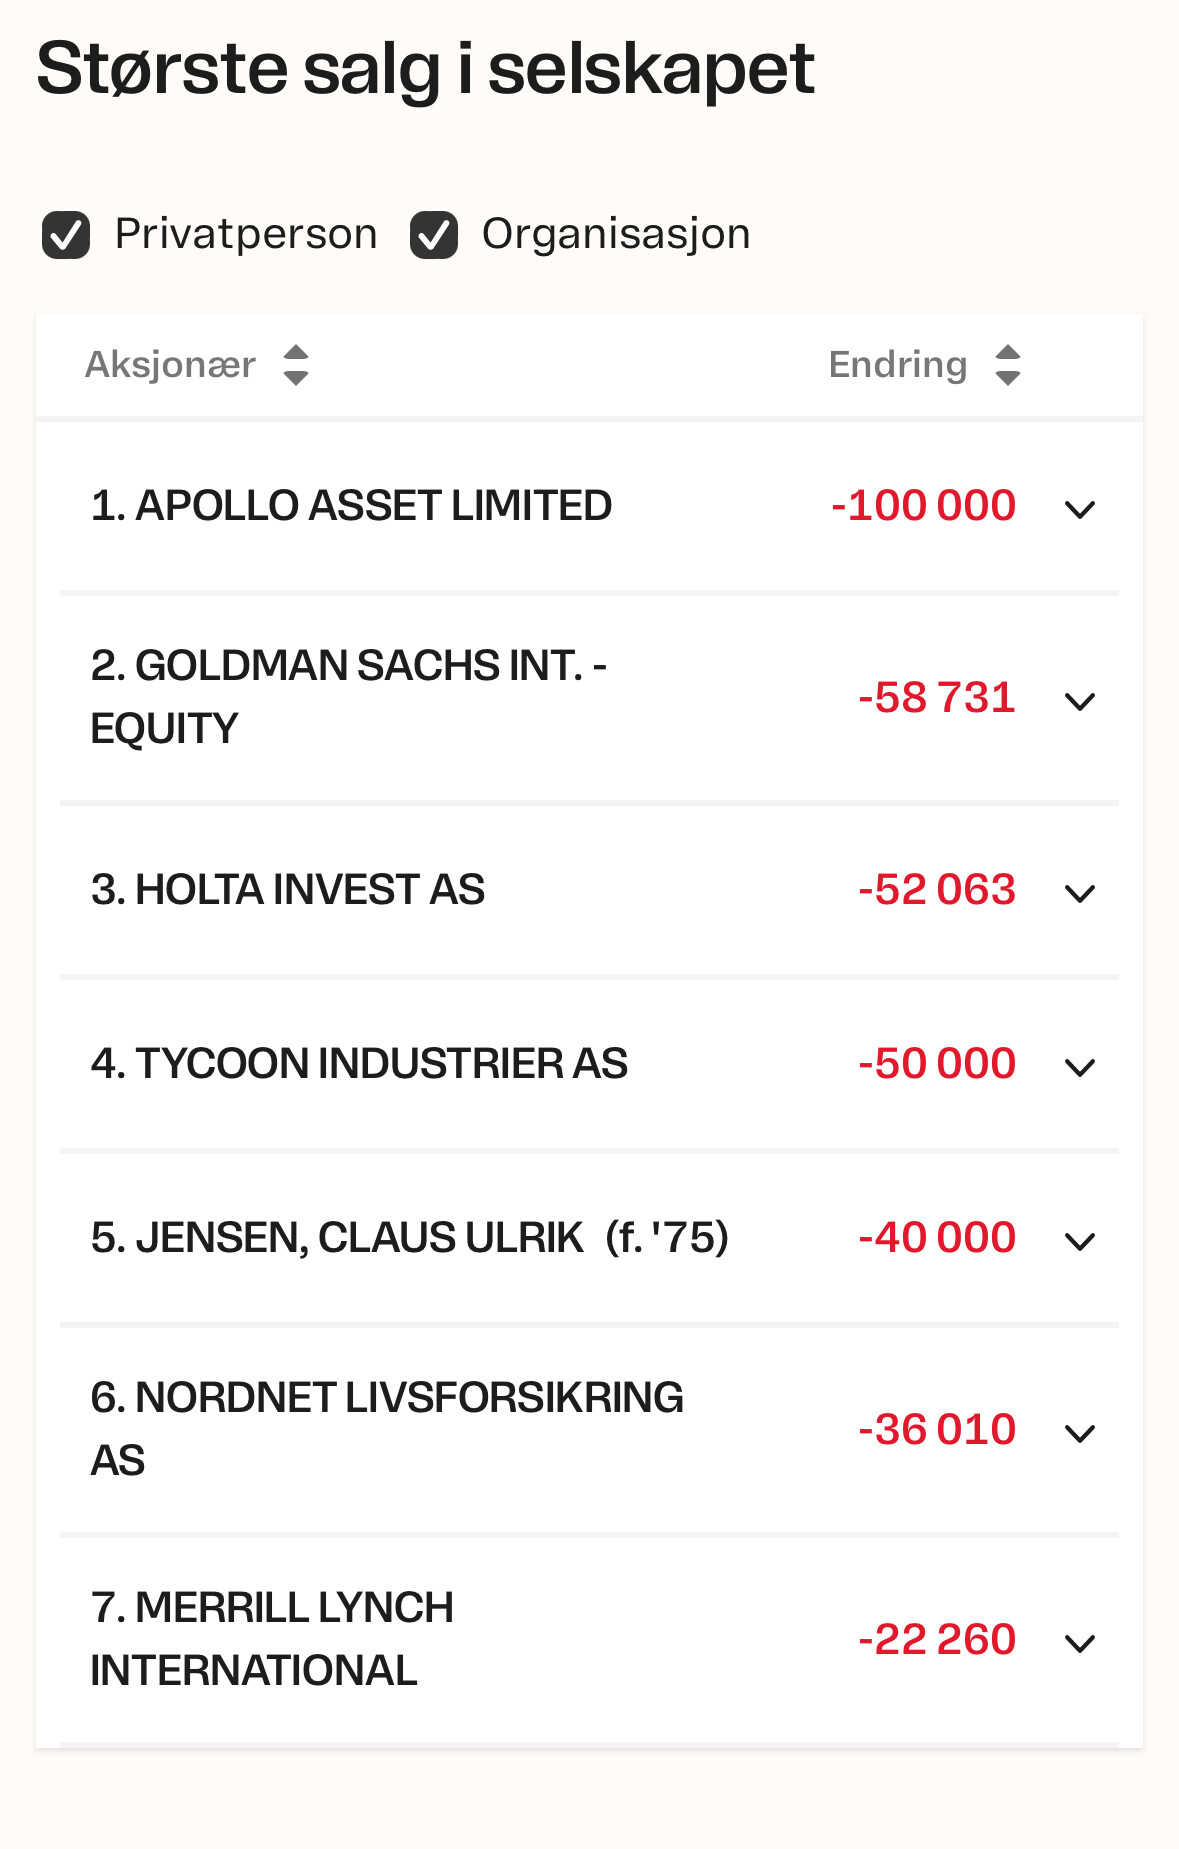This screenshot has height=1849, width=1179.
Task: Open shareholder HOLTA INVEST AS
Action: coord(288,890)
